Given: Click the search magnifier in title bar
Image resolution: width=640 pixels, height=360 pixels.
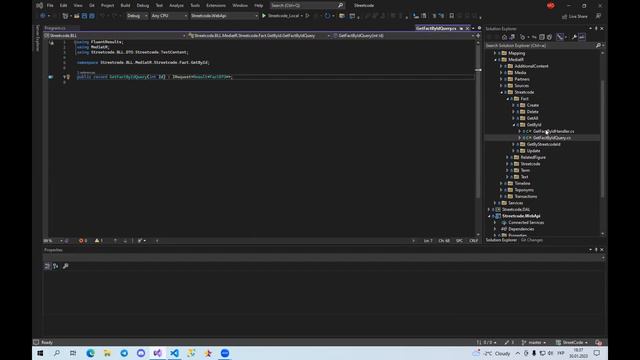Looking at the screenshot, I should [340, 5].
